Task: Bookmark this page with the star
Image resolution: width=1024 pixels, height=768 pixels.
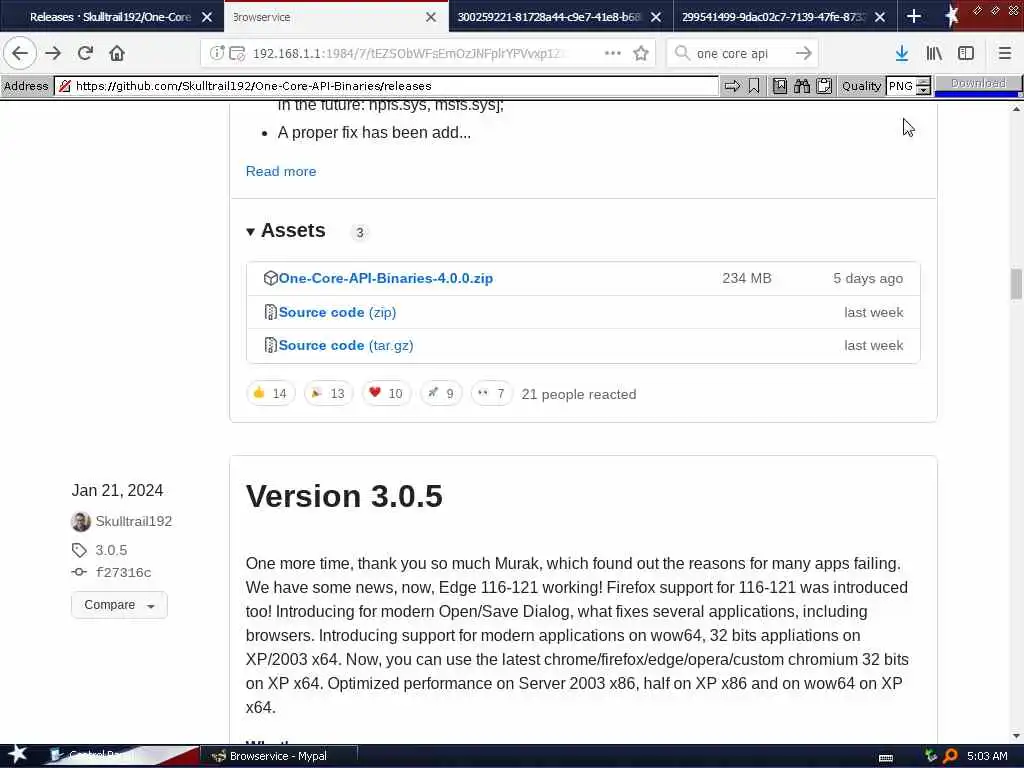Action: point(641,53)
